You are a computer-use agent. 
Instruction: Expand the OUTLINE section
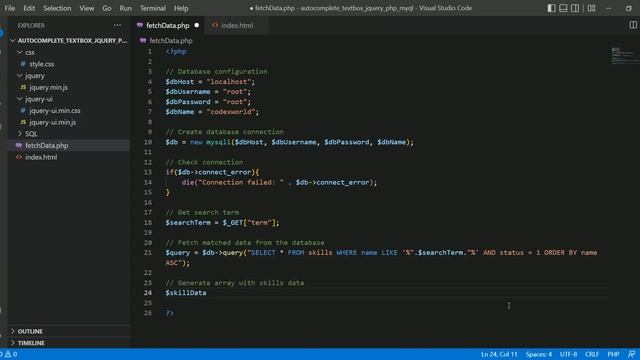point(13,331)
